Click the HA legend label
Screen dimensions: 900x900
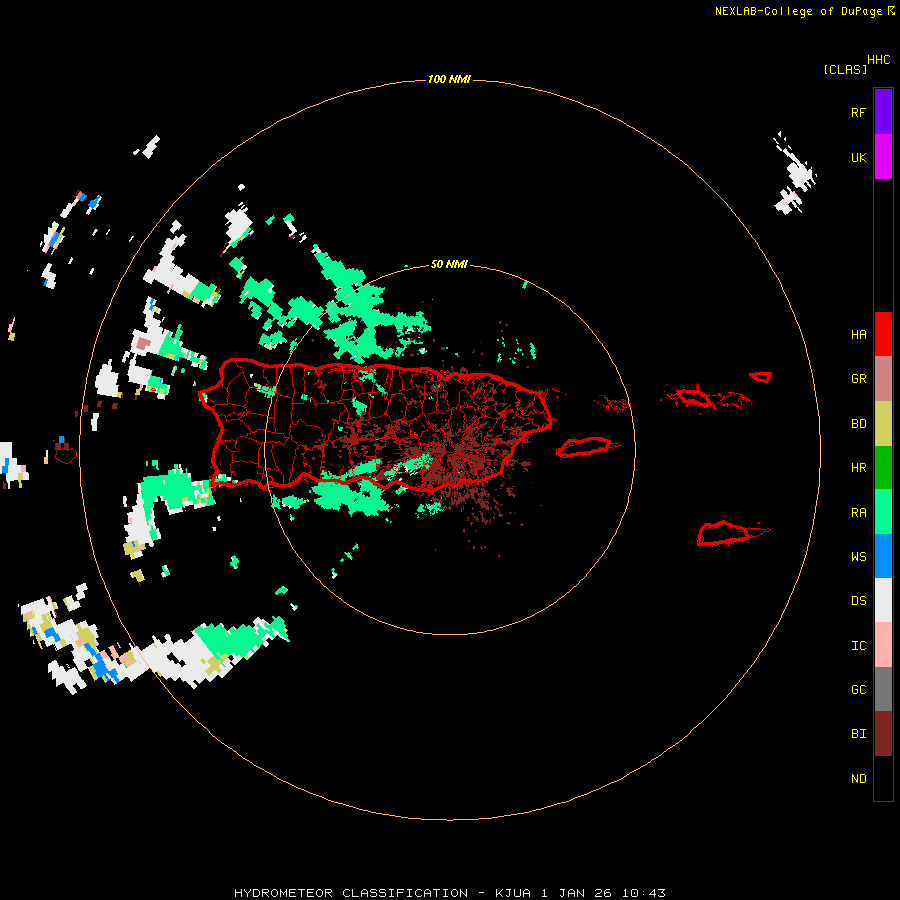(x=858, y=334)
